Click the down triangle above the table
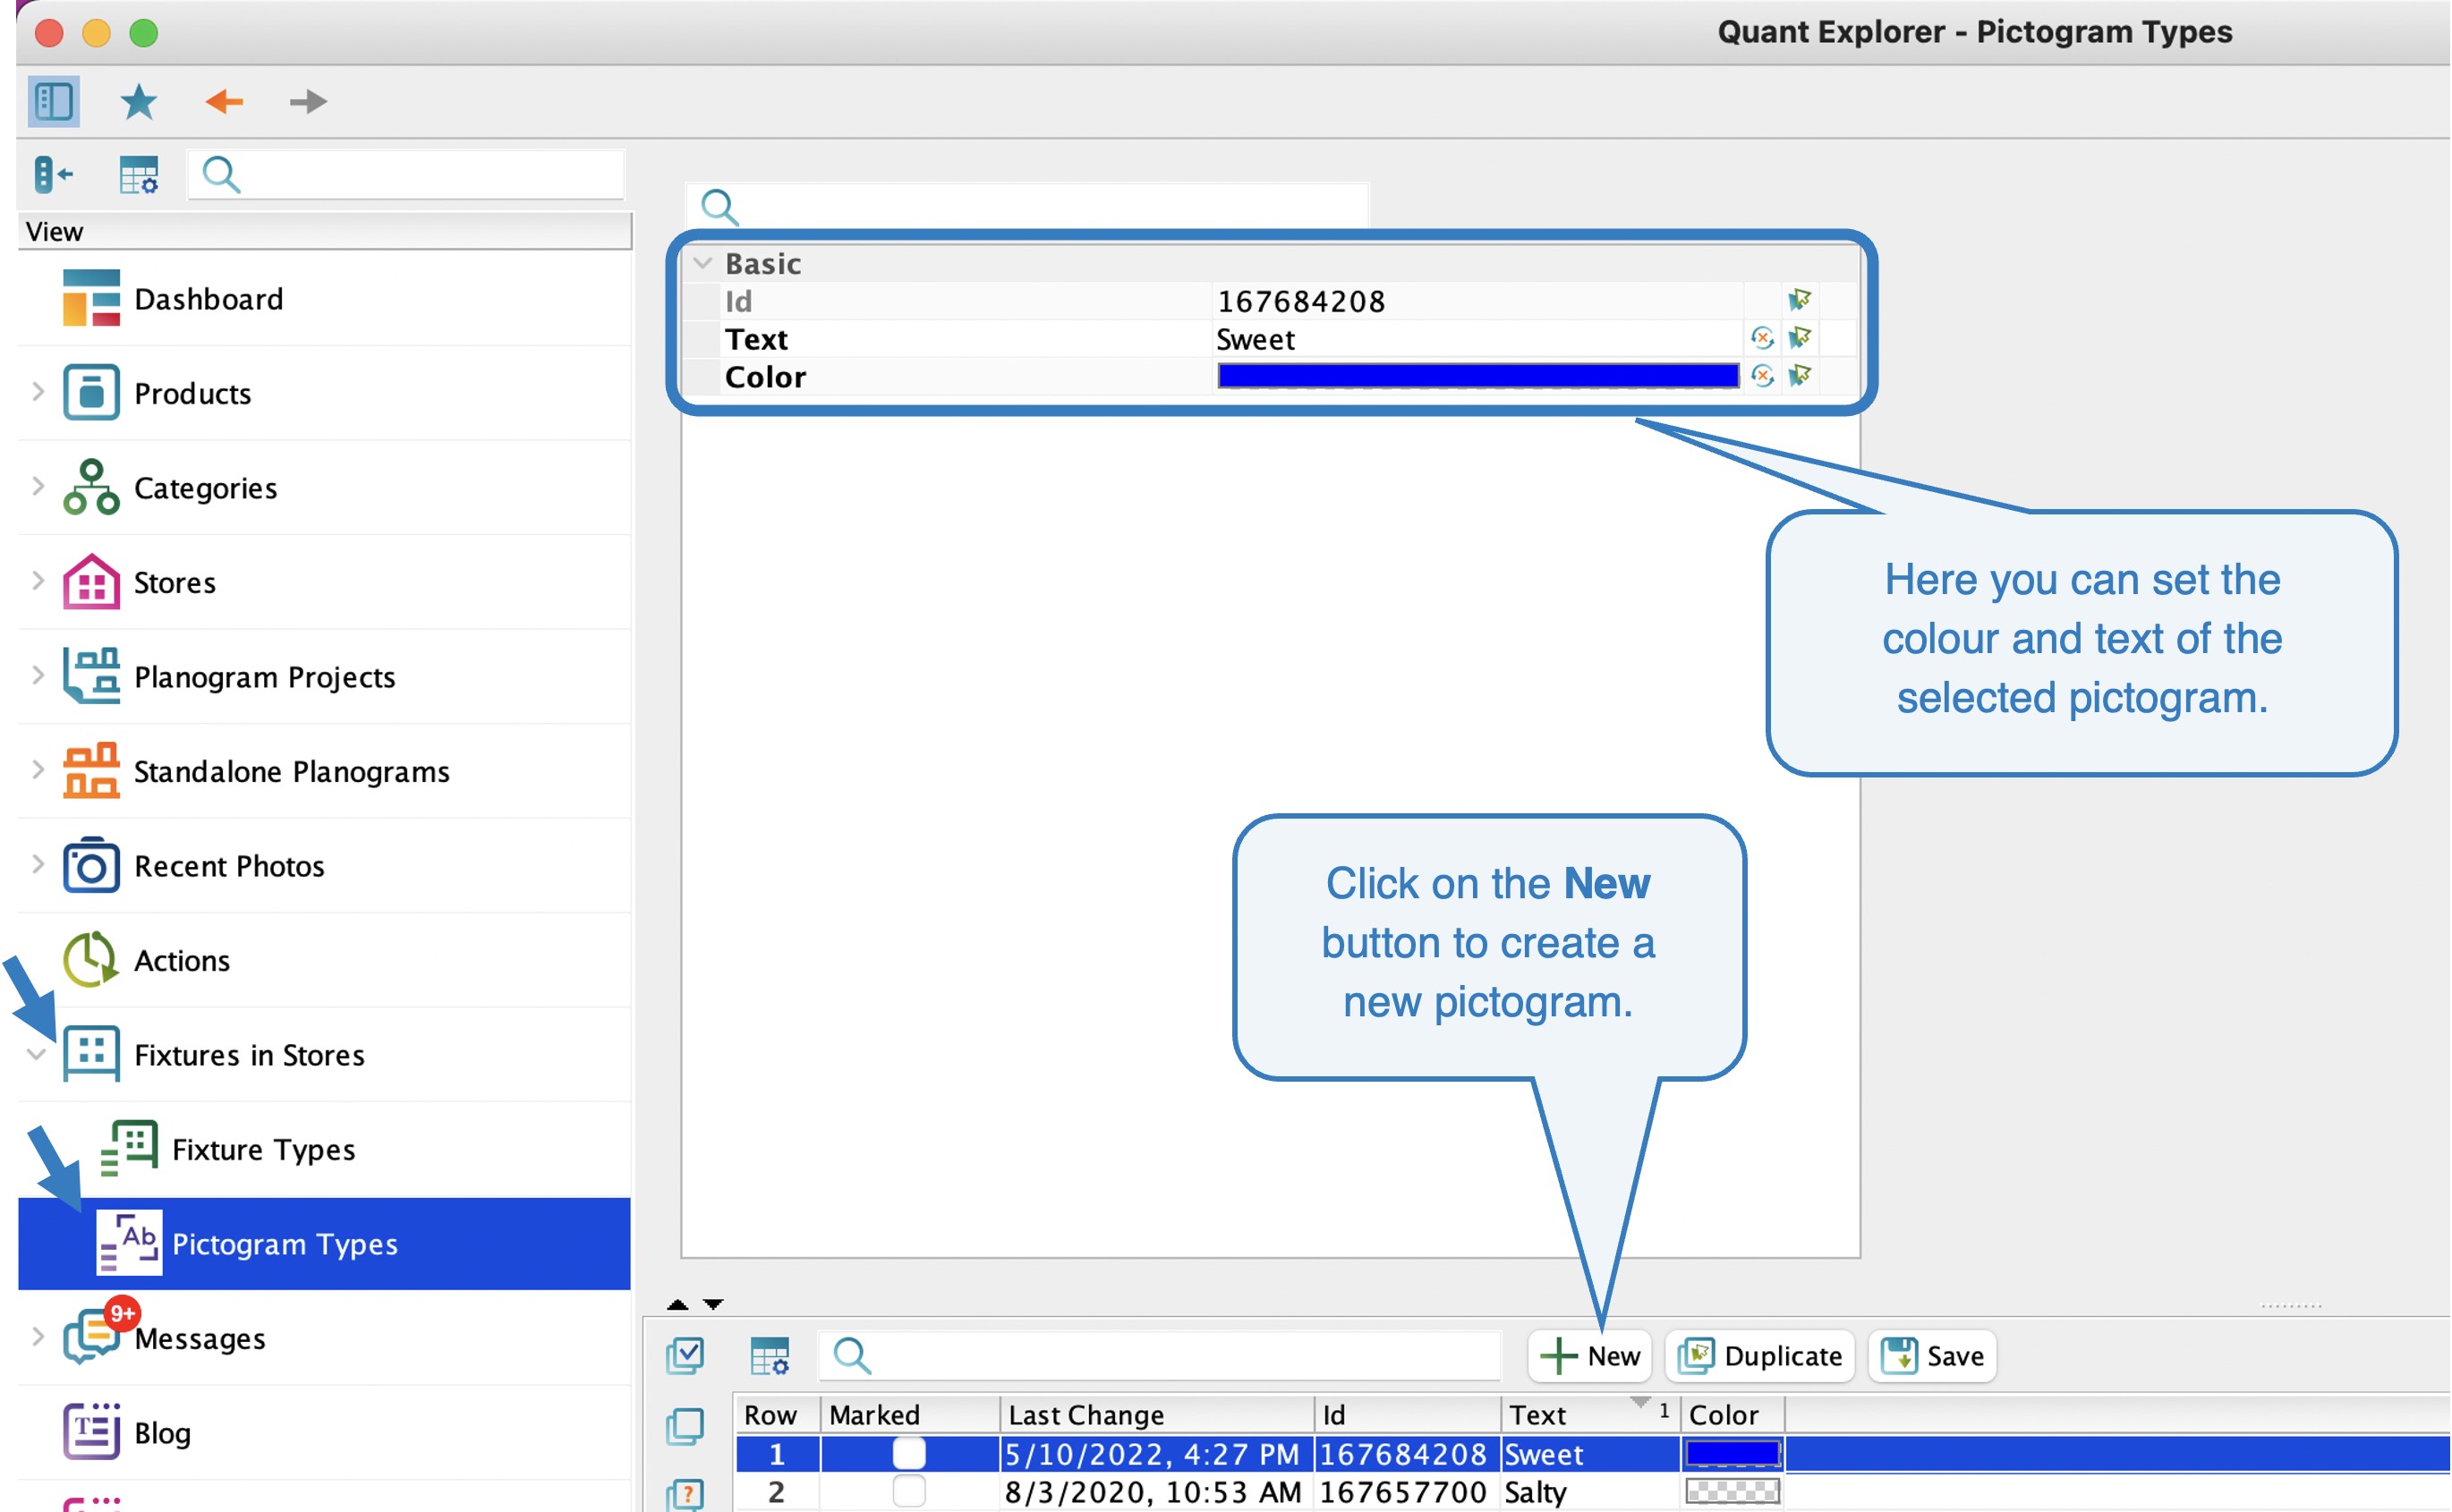The image size is (2452, 1512). click(x=713, y=1304)
